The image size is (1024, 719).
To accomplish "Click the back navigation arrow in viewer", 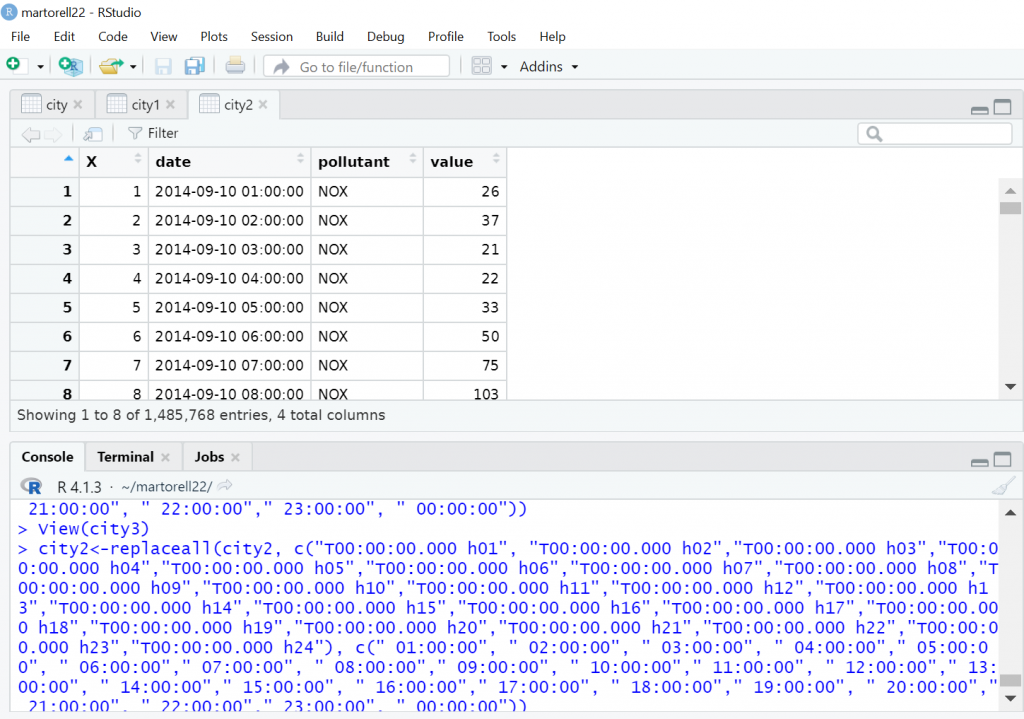I will click(x=30, y=134).
